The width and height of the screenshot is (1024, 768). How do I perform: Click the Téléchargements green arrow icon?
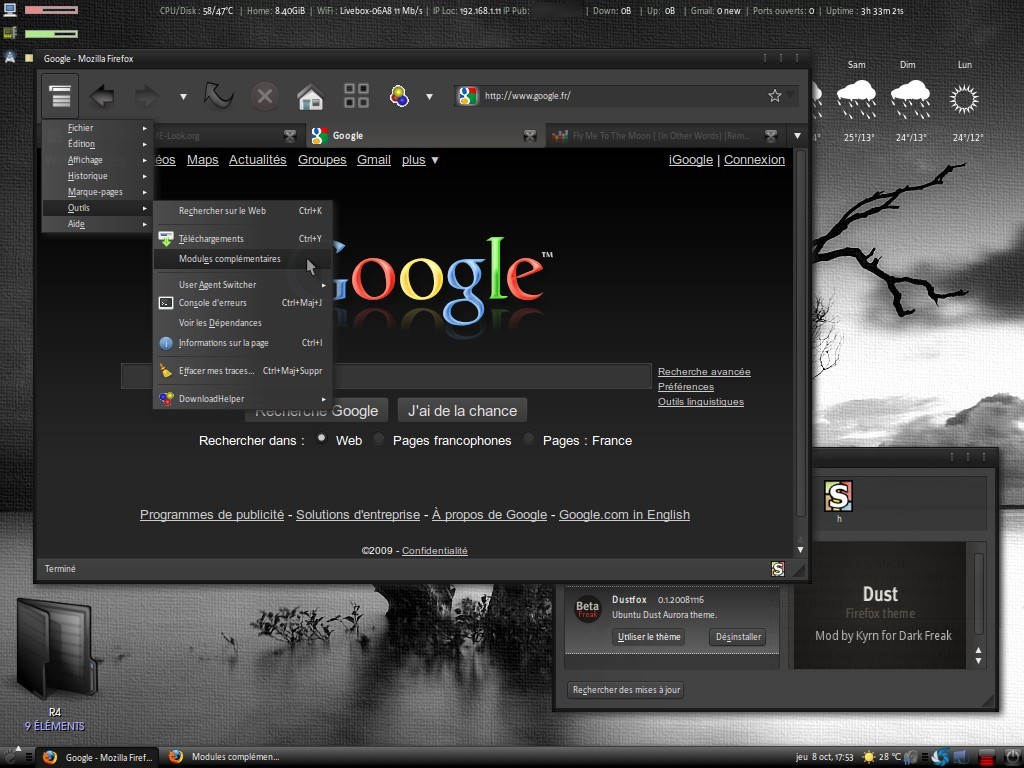click(x=166, y=239)
